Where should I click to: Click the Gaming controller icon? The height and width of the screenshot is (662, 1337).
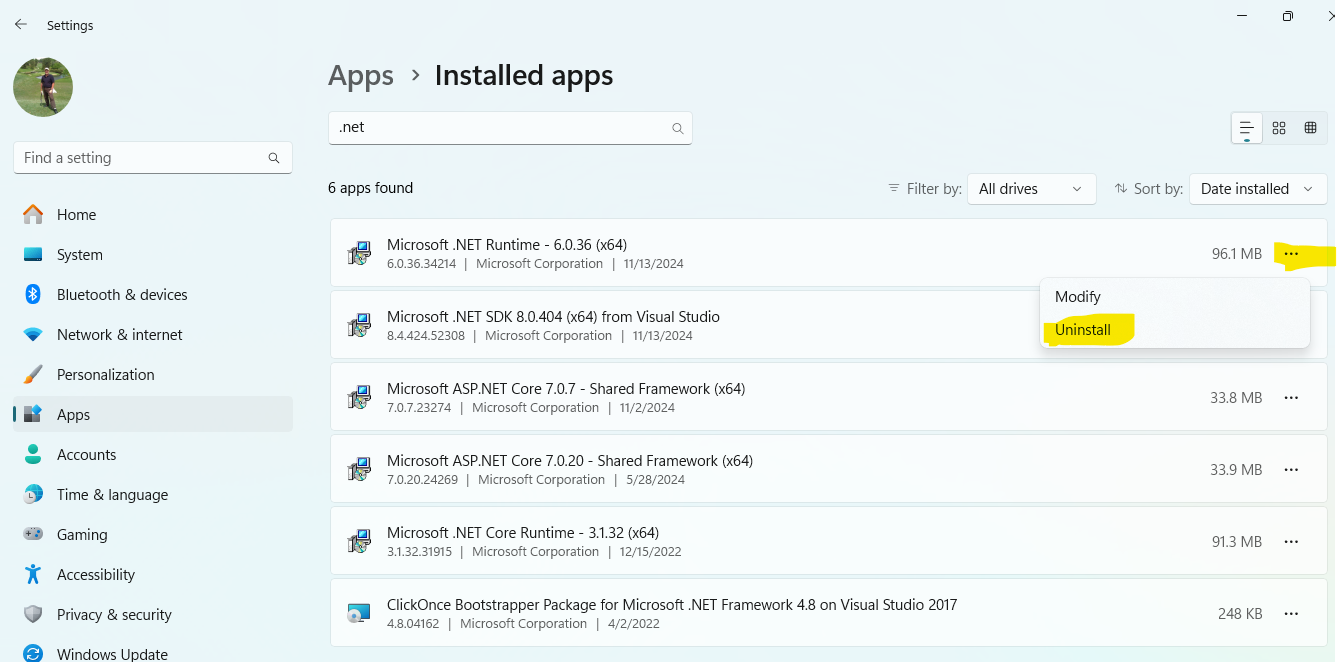click(x=33, y=534)
